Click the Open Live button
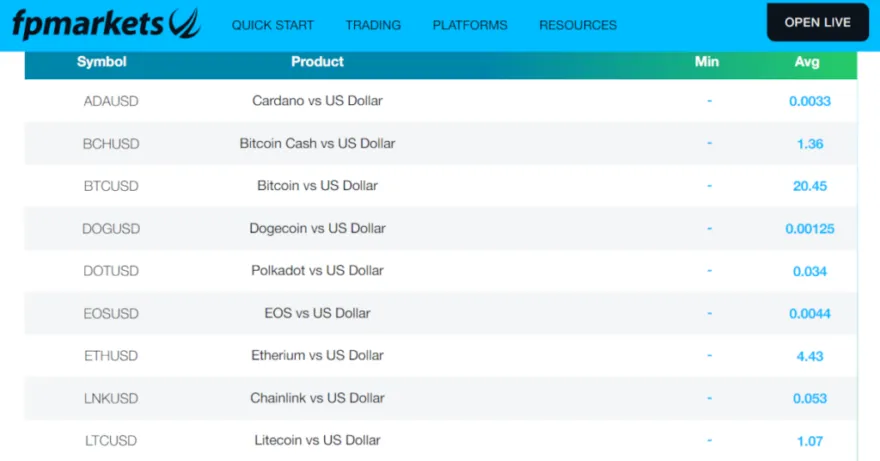This screenshot has height=461, width=880. 817,22
